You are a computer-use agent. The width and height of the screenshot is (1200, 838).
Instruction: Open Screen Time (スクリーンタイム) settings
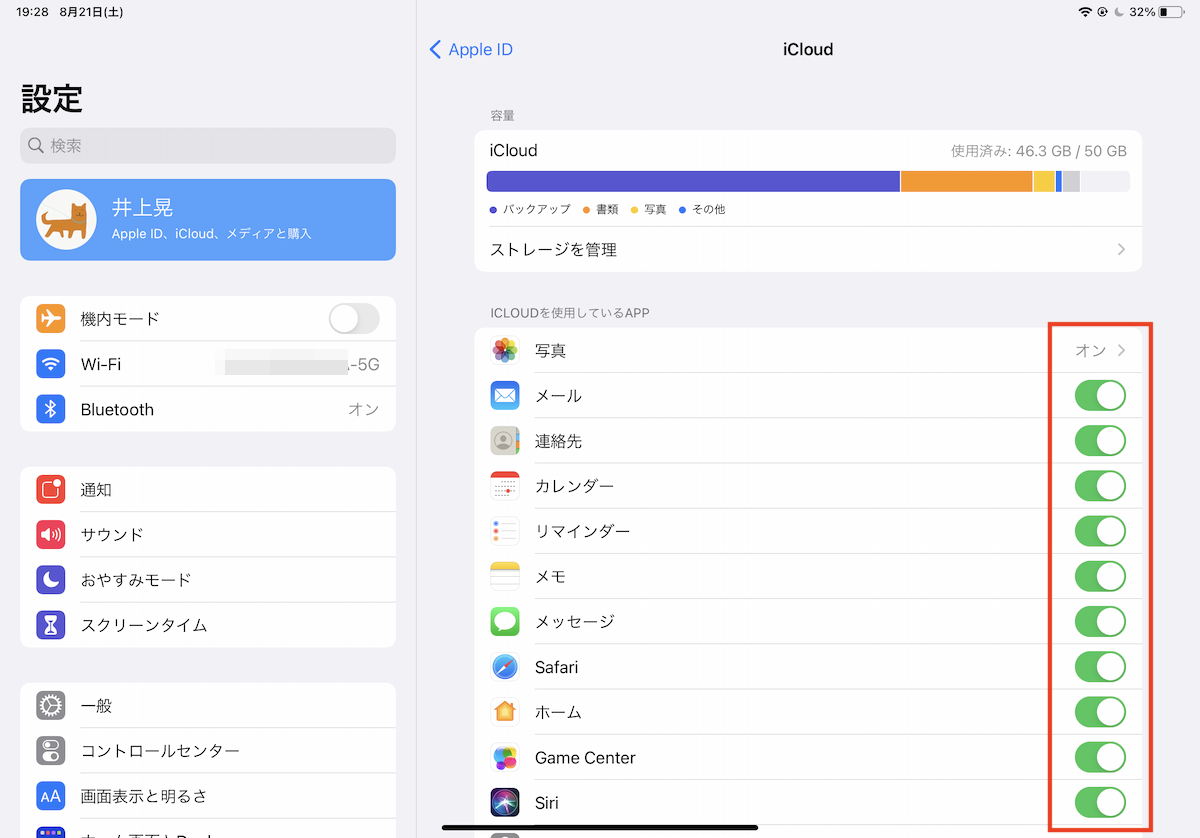tap(208, 625)
